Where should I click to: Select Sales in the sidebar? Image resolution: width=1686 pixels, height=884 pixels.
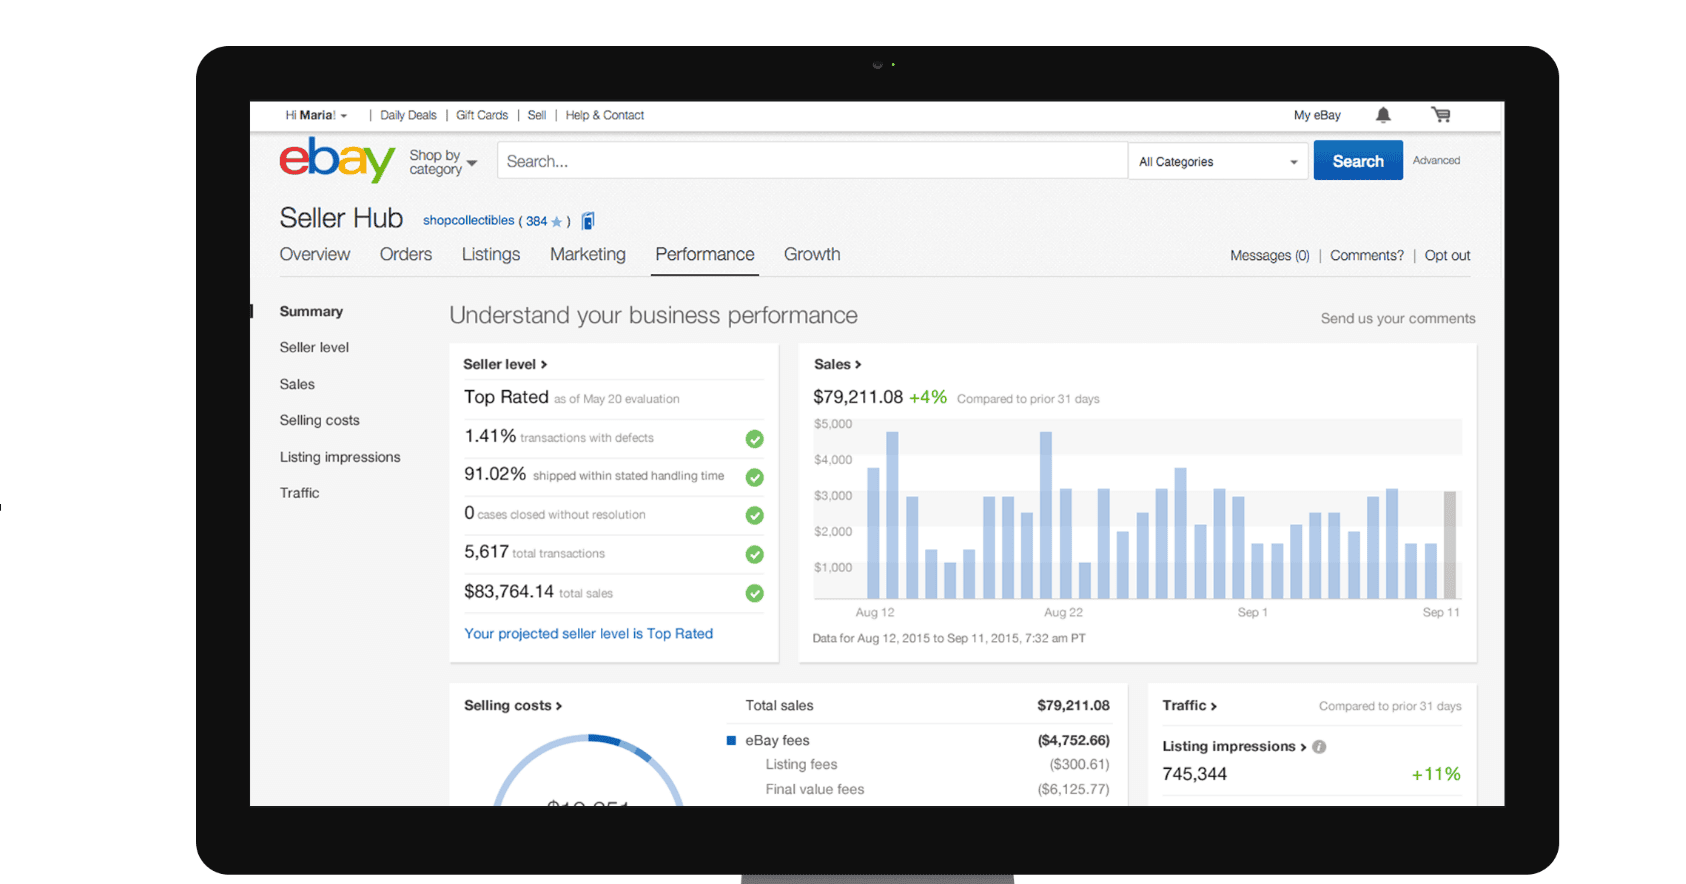297,384
